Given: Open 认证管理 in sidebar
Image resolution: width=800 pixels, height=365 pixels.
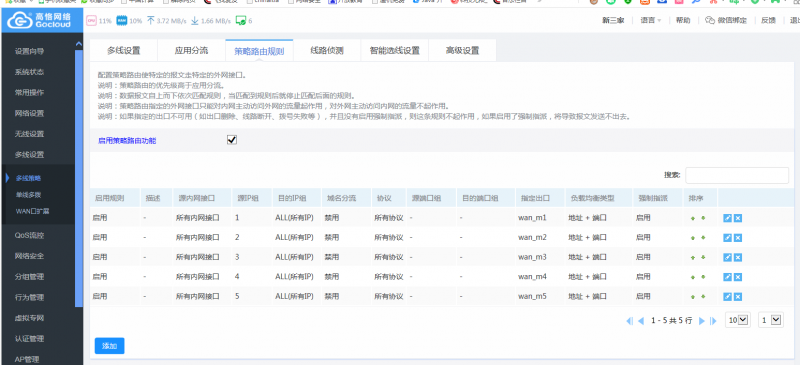Looking at the screenshot, I should tap(29, 338).
